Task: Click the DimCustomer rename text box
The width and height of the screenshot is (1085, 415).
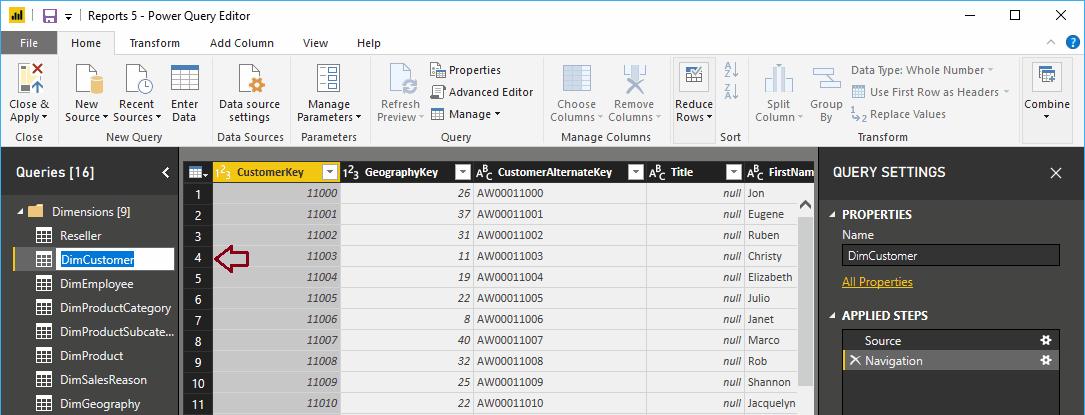Action: coord(115,259)
